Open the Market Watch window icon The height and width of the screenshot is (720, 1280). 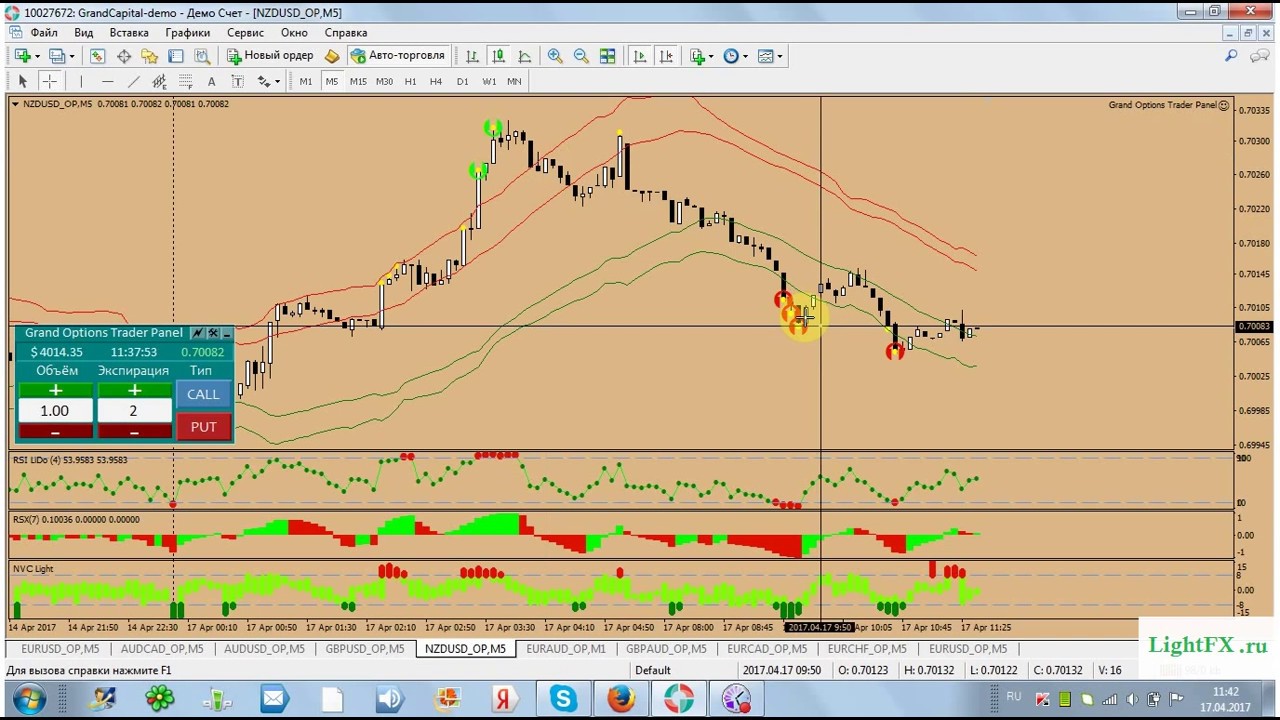coord(97,56)
